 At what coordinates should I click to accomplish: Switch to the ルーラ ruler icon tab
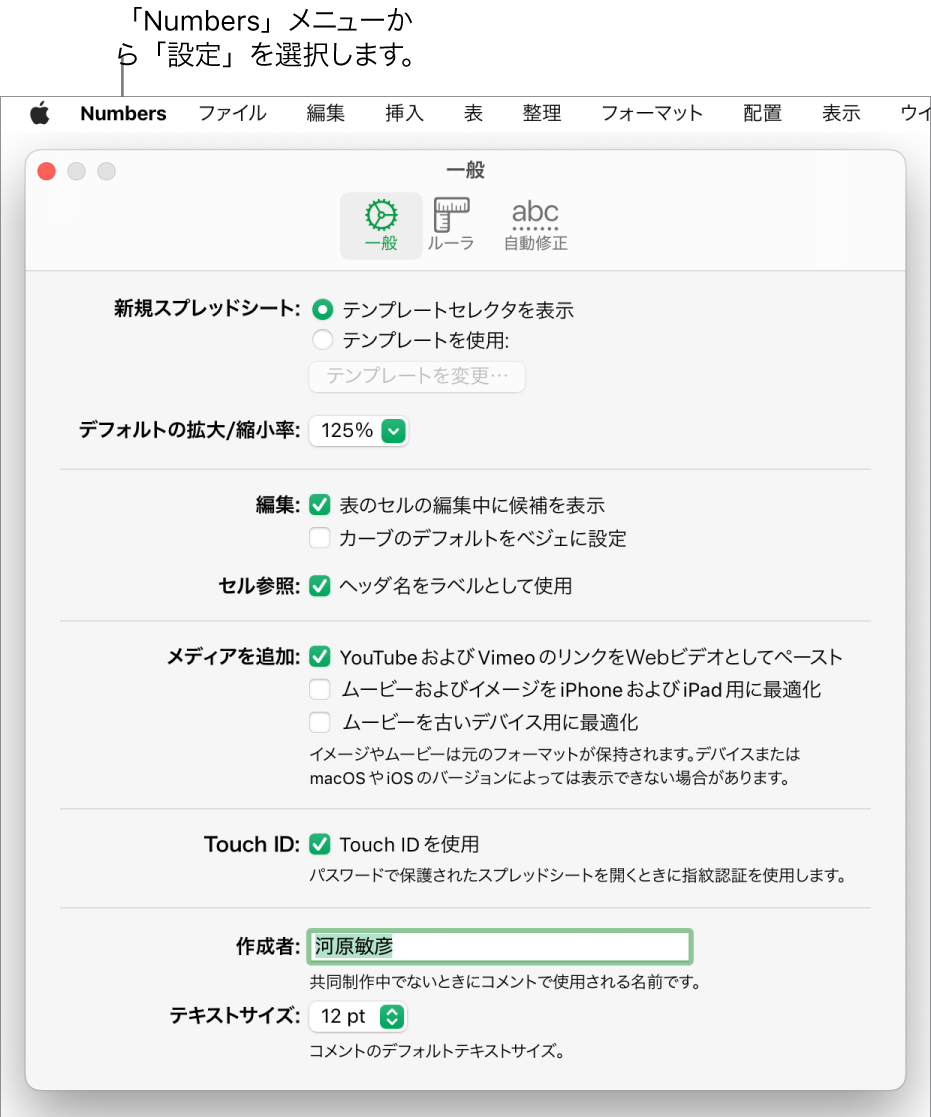(451, 225)
